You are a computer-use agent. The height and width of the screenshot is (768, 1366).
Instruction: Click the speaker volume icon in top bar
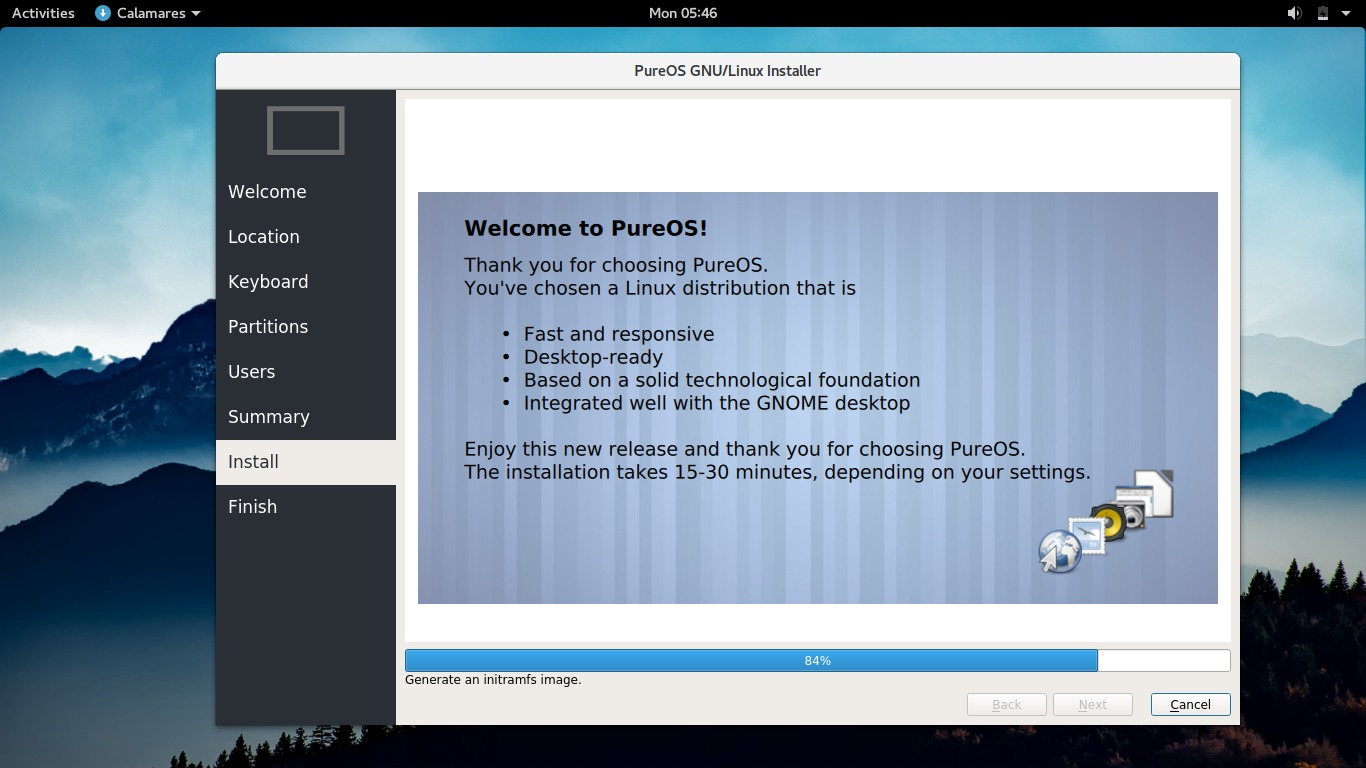(x=1294, y=13)
